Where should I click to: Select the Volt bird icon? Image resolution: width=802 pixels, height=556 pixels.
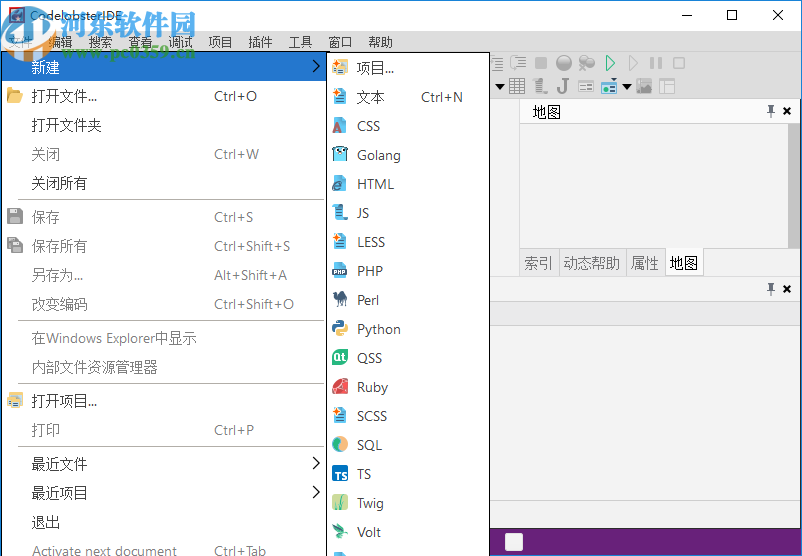340,531
